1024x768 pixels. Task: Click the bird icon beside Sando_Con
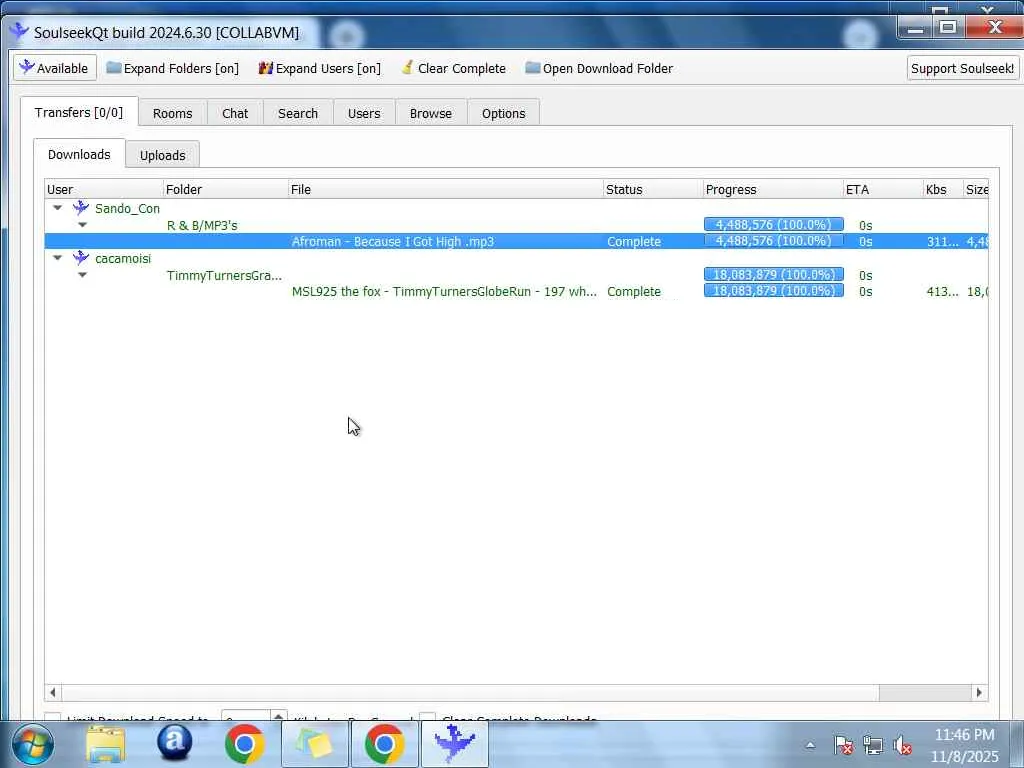click(81, 208)
